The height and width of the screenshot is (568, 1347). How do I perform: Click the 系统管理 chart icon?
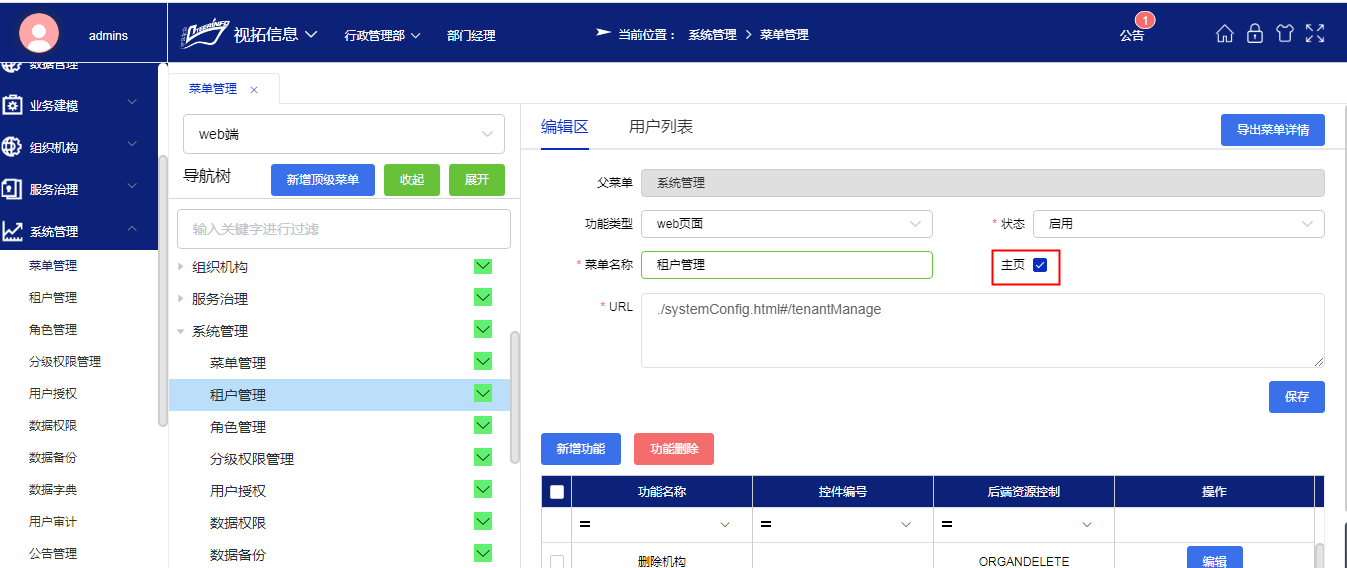[x=12, y=231]
